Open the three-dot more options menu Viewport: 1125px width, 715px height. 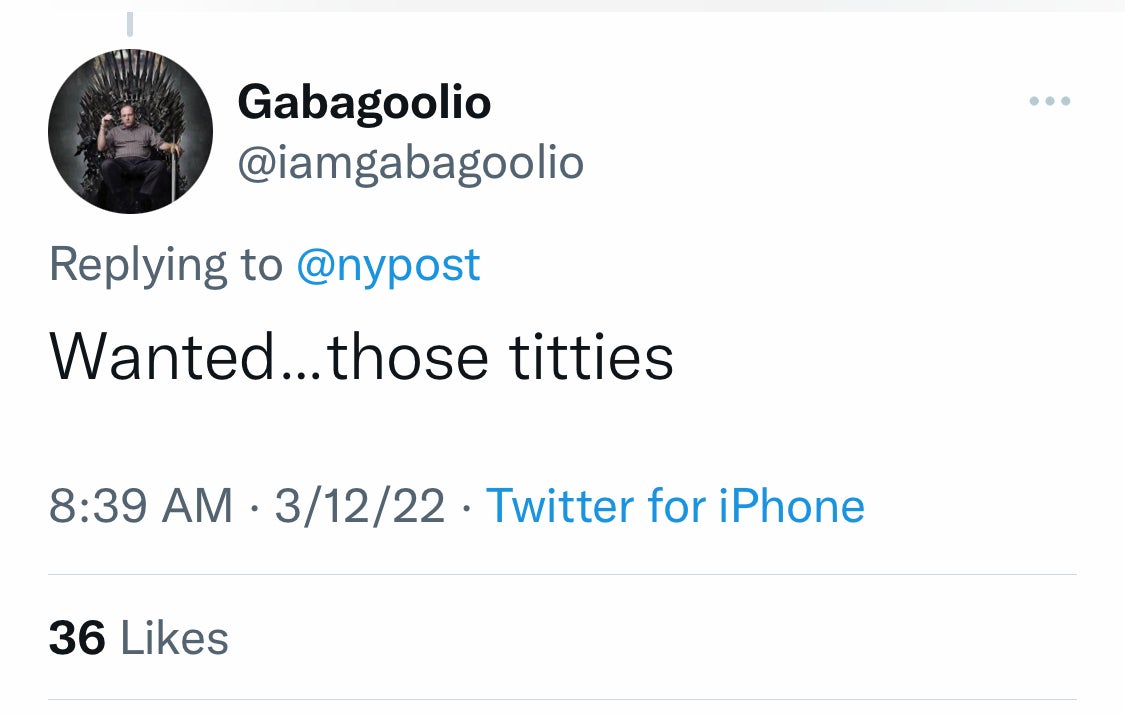click(1051, 101)
